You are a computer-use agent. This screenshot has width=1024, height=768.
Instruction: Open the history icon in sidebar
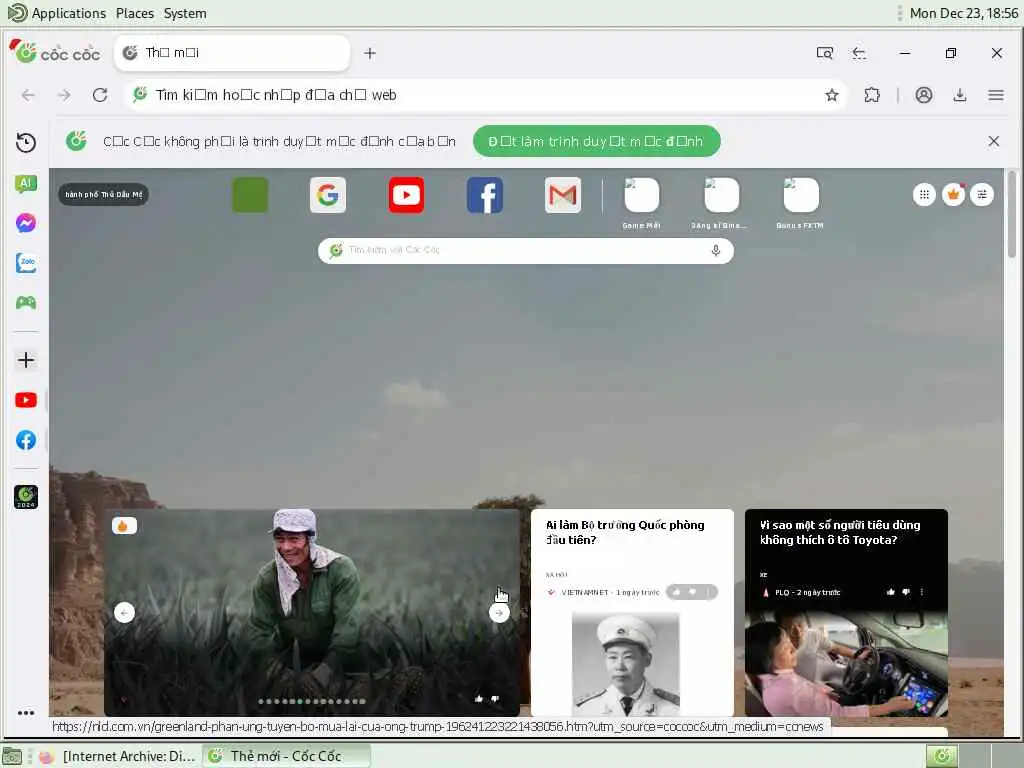[26, 142]
